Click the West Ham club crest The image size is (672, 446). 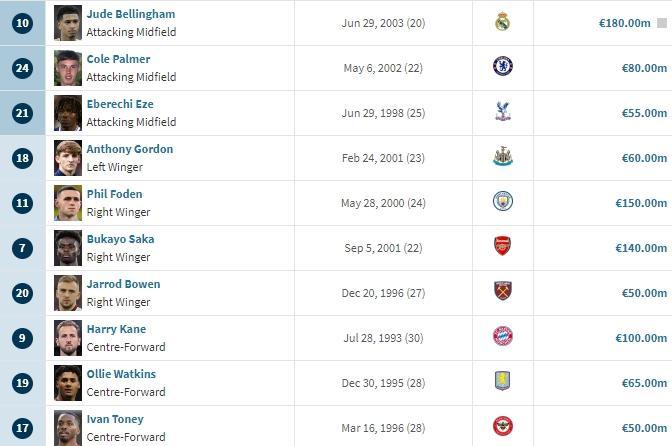click(502, 292)
